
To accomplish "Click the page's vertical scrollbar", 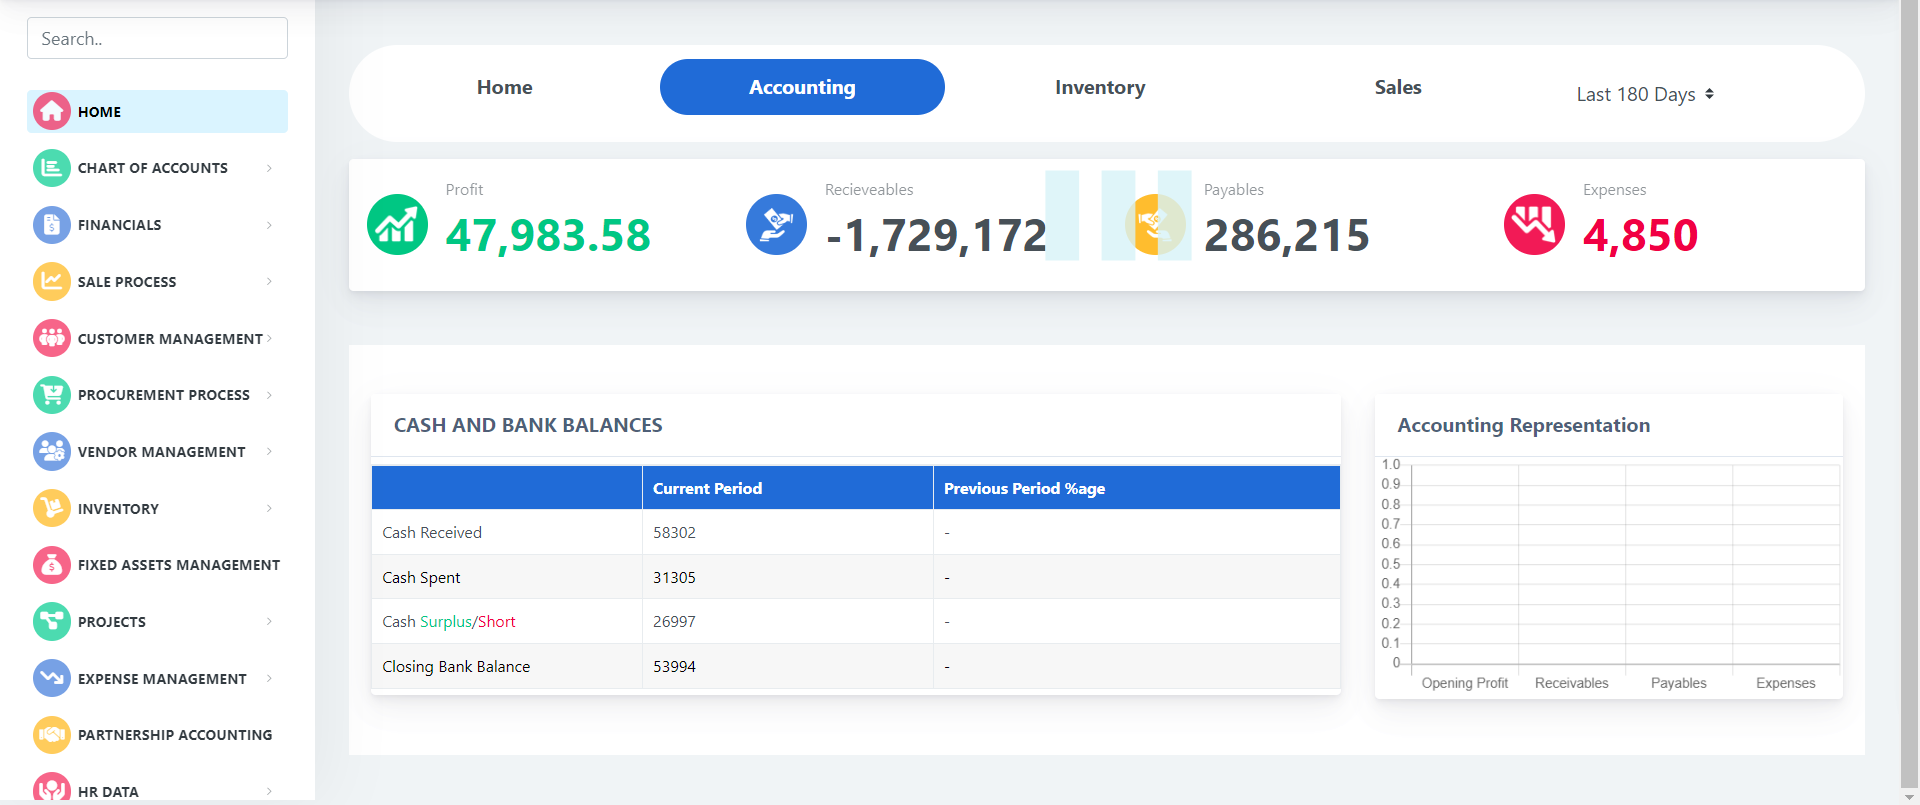I will 1909,400.
